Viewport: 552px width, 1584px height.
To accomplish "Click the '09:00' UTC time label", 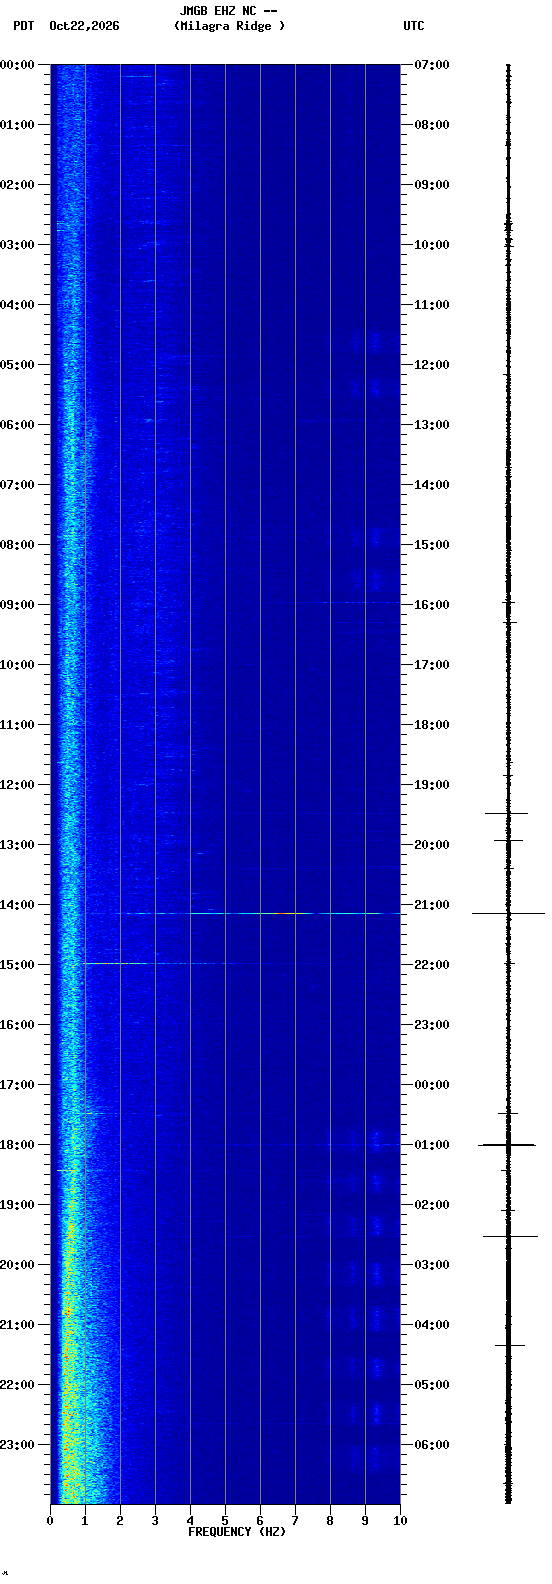I will (x=432, y=185).
